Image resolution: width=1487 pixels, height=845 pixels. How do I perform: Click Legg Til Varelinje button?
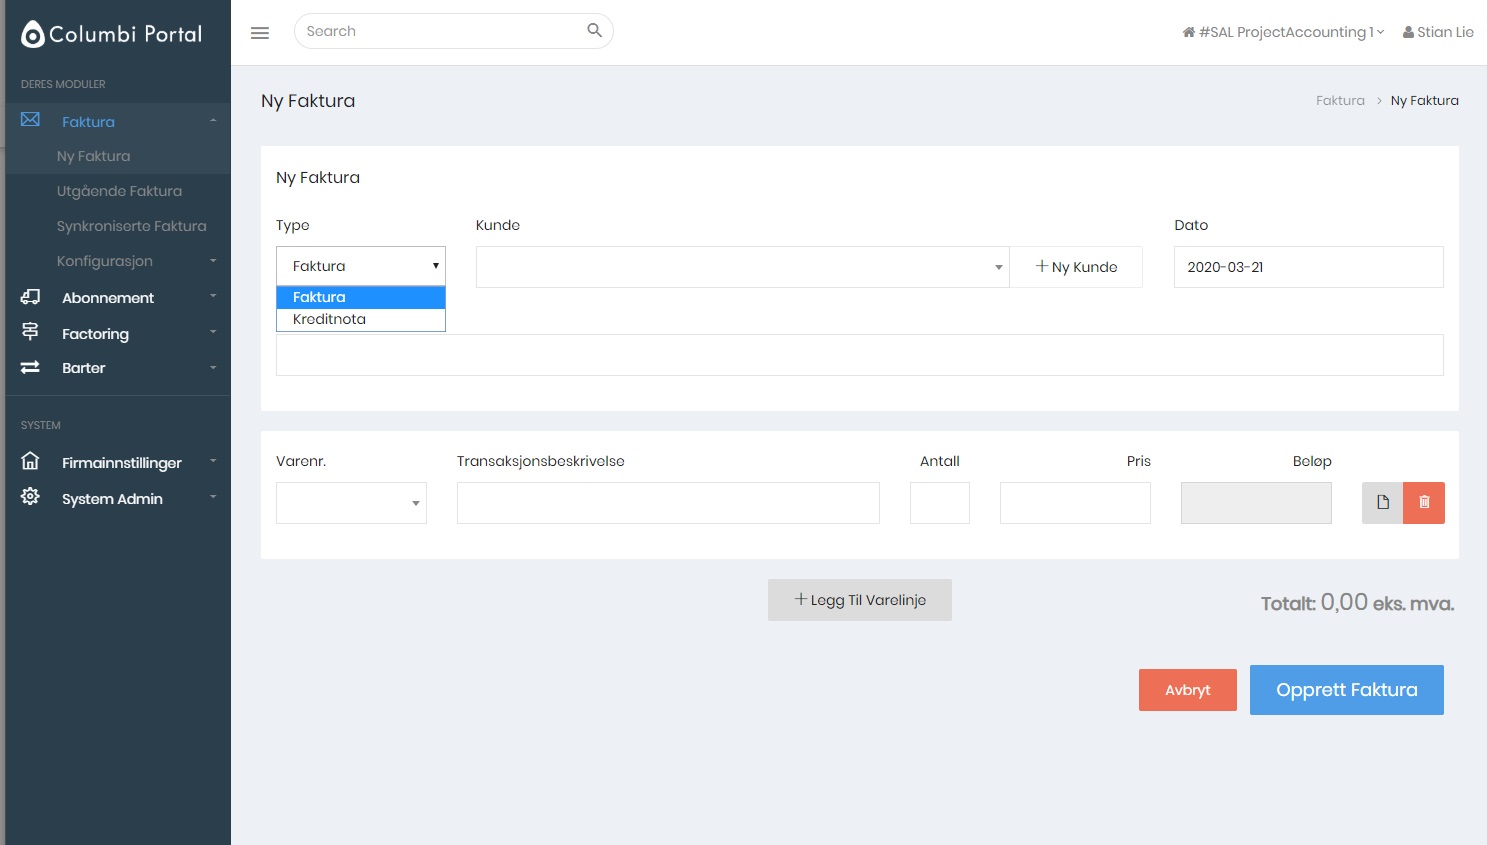pos(860,600)
